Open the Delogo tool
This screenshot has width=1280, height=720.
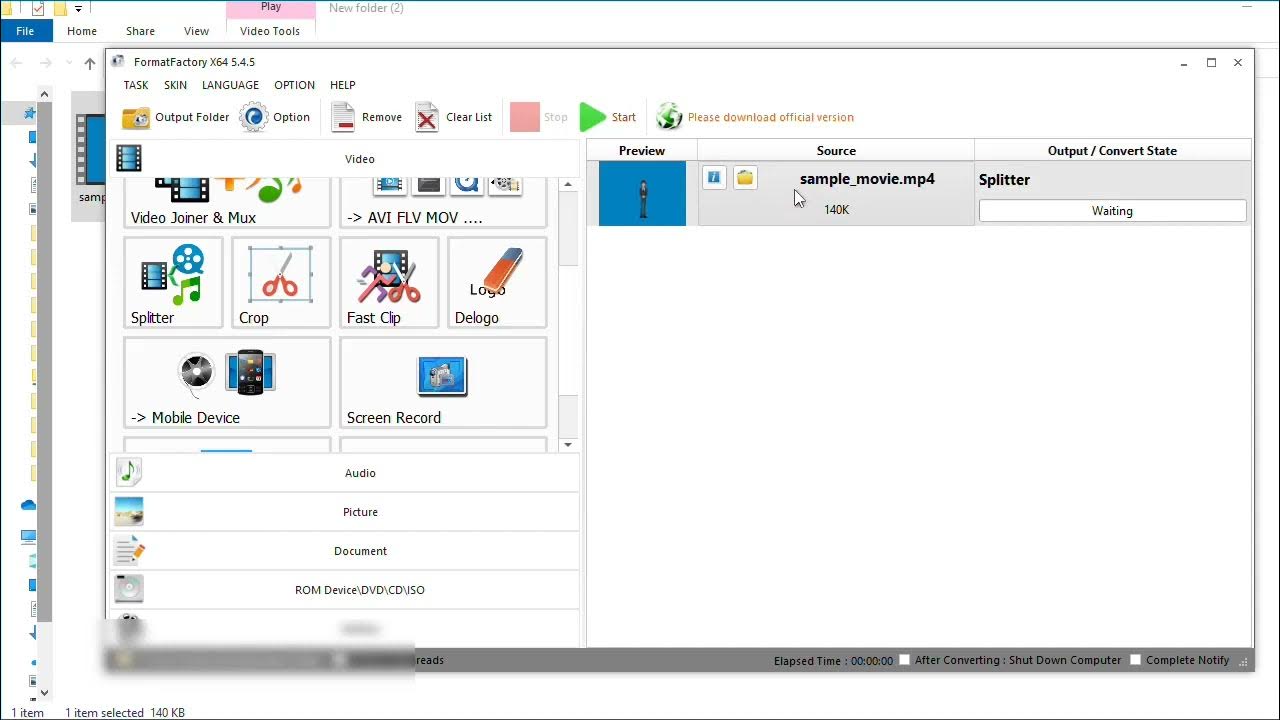[497, 283]
